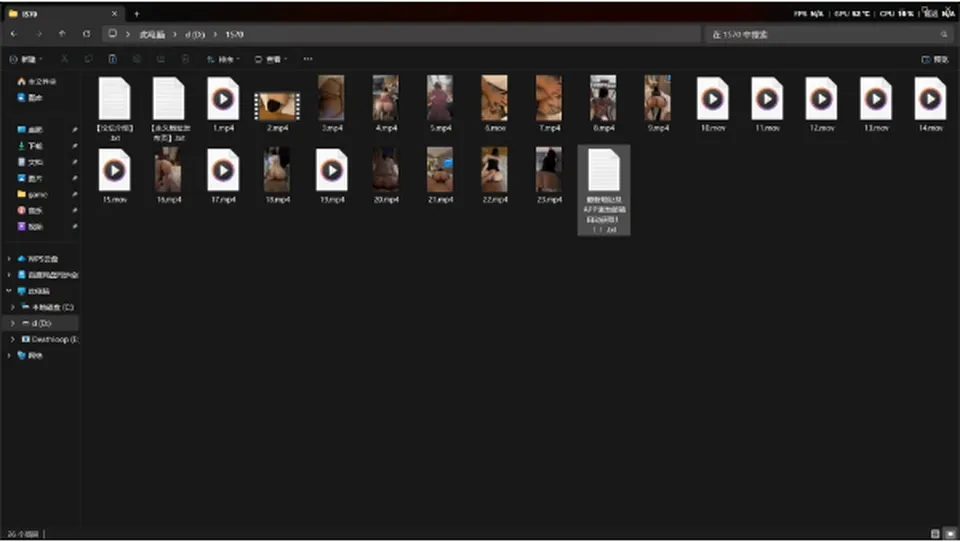Viewport: 960px width, 542px height.
Task: Click the address bar chevron after d (D:)
Action: tap(216, 35)
